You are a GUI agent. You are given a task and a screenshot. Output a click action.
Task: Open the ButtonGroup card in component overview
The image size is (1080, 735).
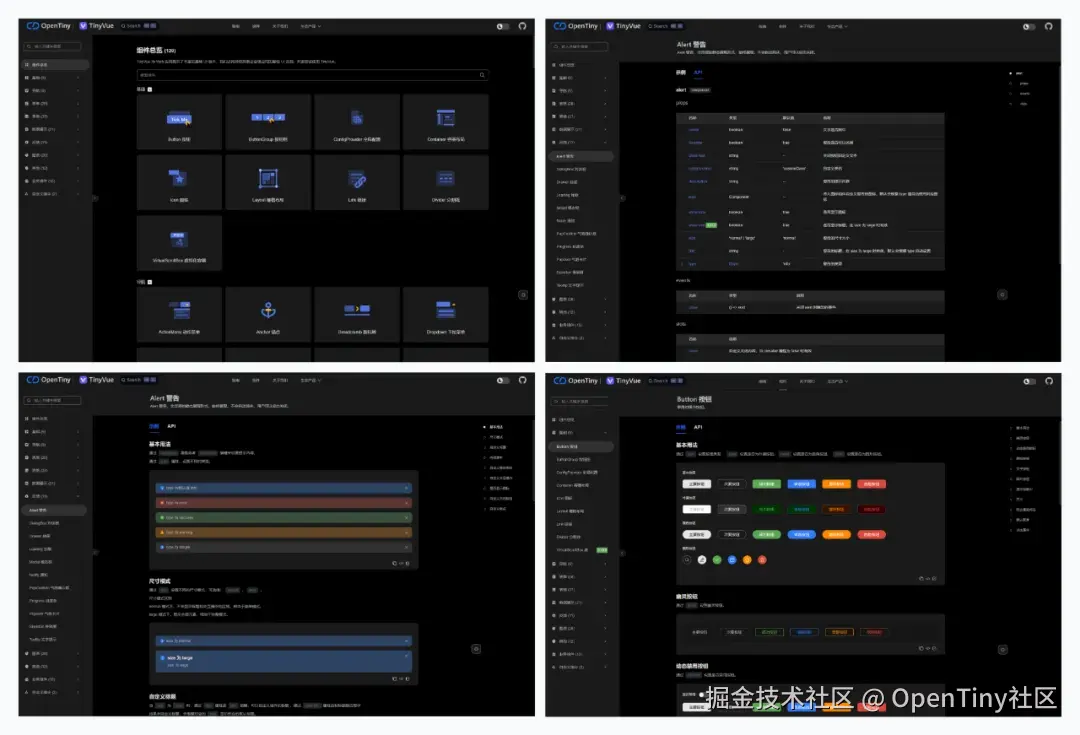268,122
